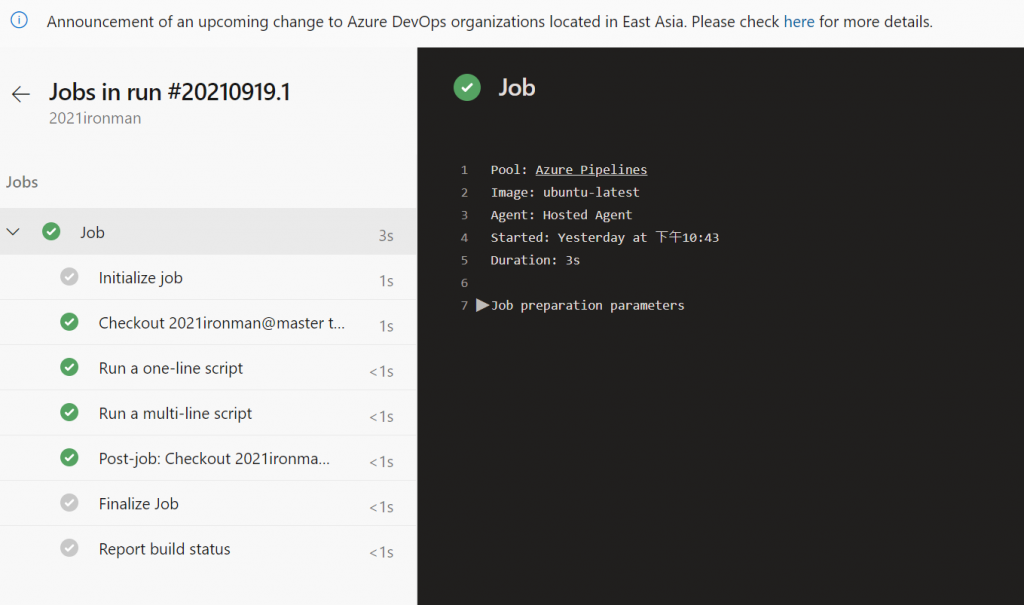Image resolution: width=1024 pixels, height=605 pixels.
Task: Click gray status icon for Finalize Job
Action: click(69, 503)
